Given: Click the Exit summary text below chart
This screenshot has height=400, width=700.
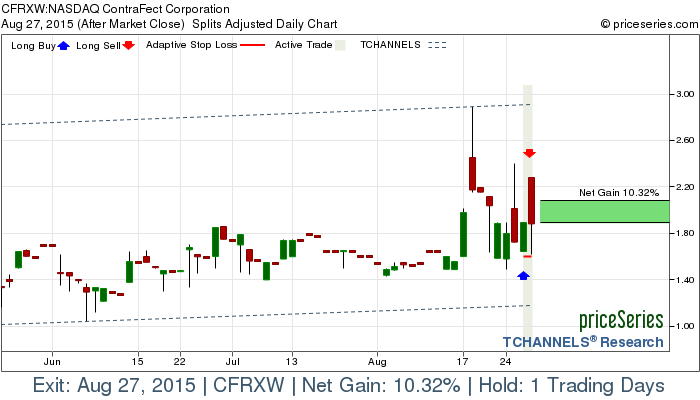Looking at the screenshot, I should (x=349, y=385).
